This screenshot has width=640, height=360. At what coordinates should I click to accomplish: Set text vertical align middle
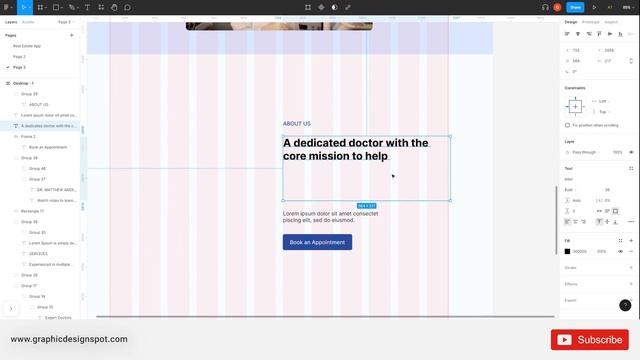(607, 222)
